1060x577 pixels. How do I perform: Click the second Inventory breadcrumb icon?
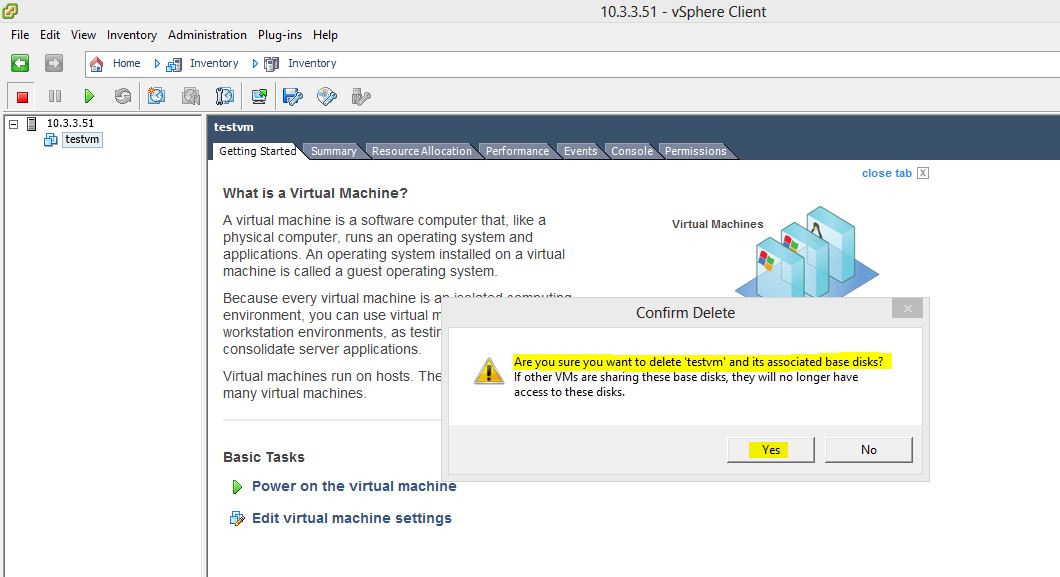[272, 64]
